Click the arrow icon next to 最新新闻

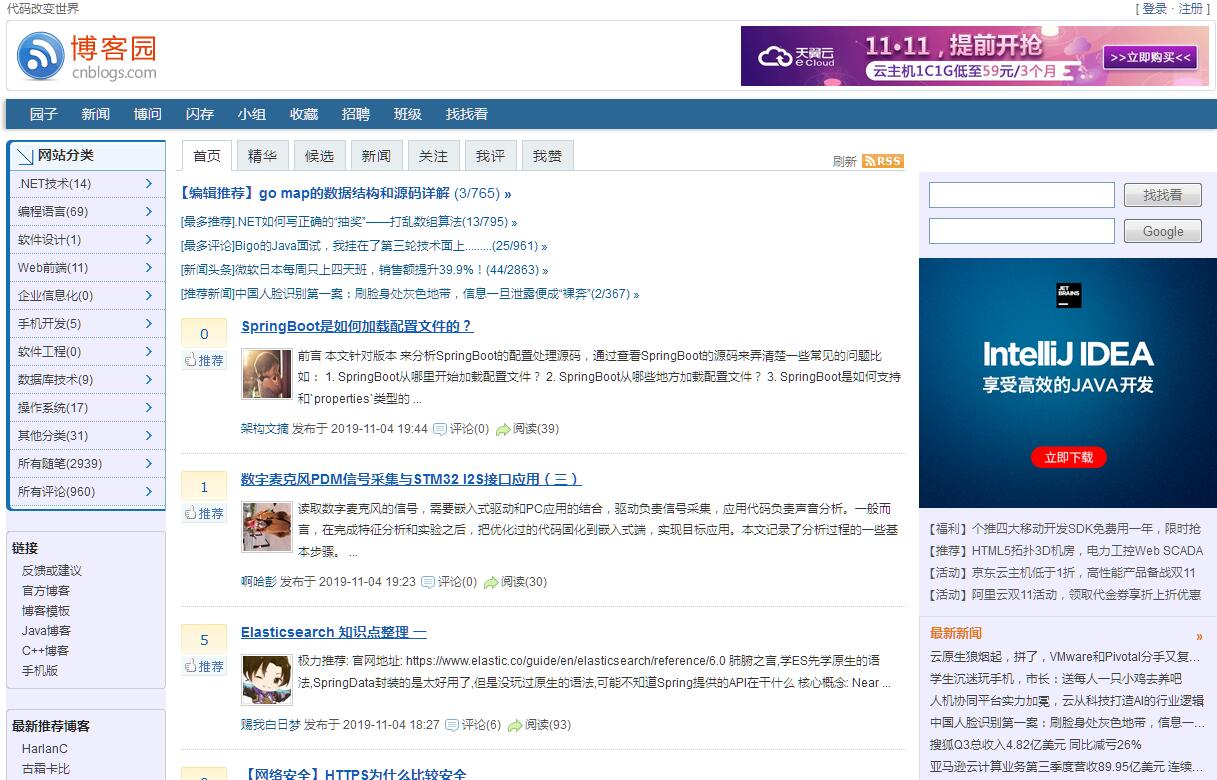pyautogui.click(x=1199, y=636)
